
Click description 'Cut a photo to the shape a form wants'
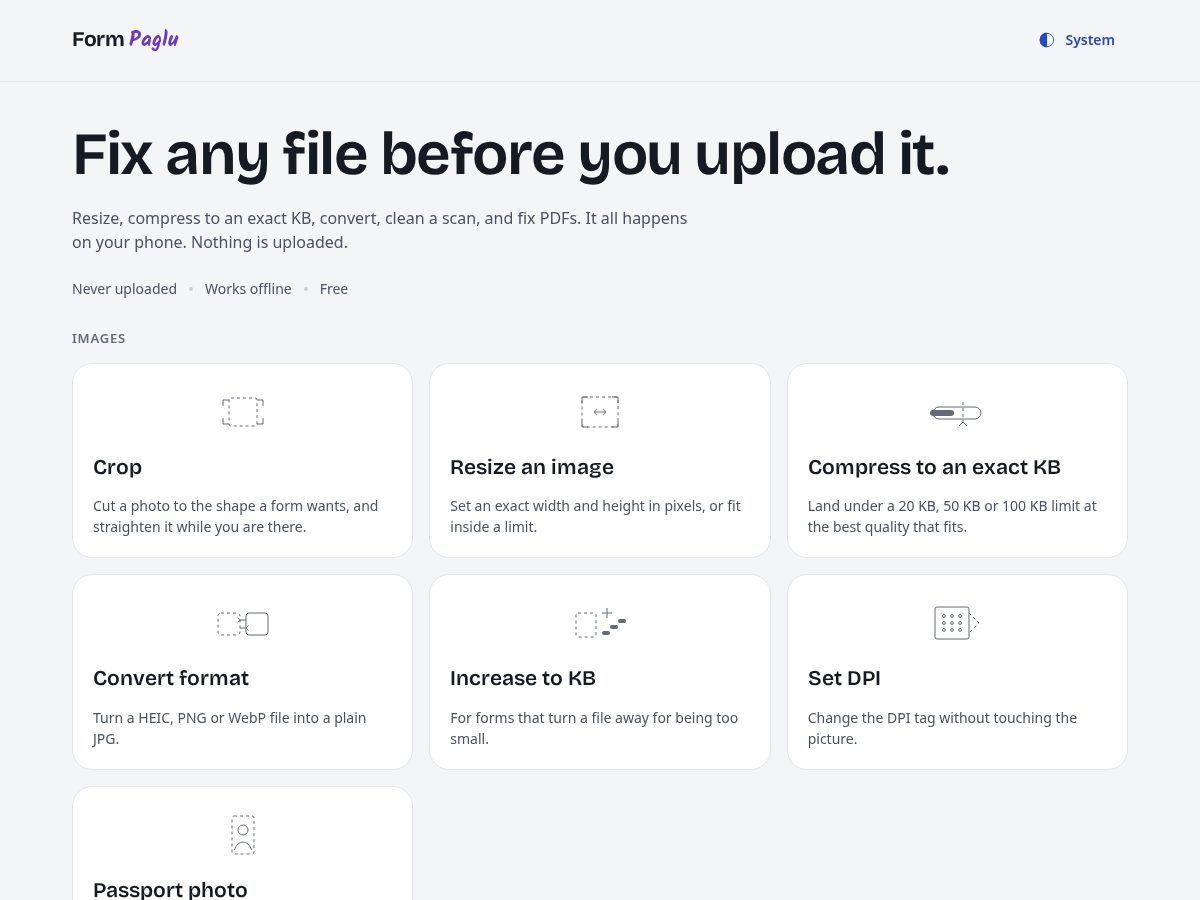click(x=236, y=516)
